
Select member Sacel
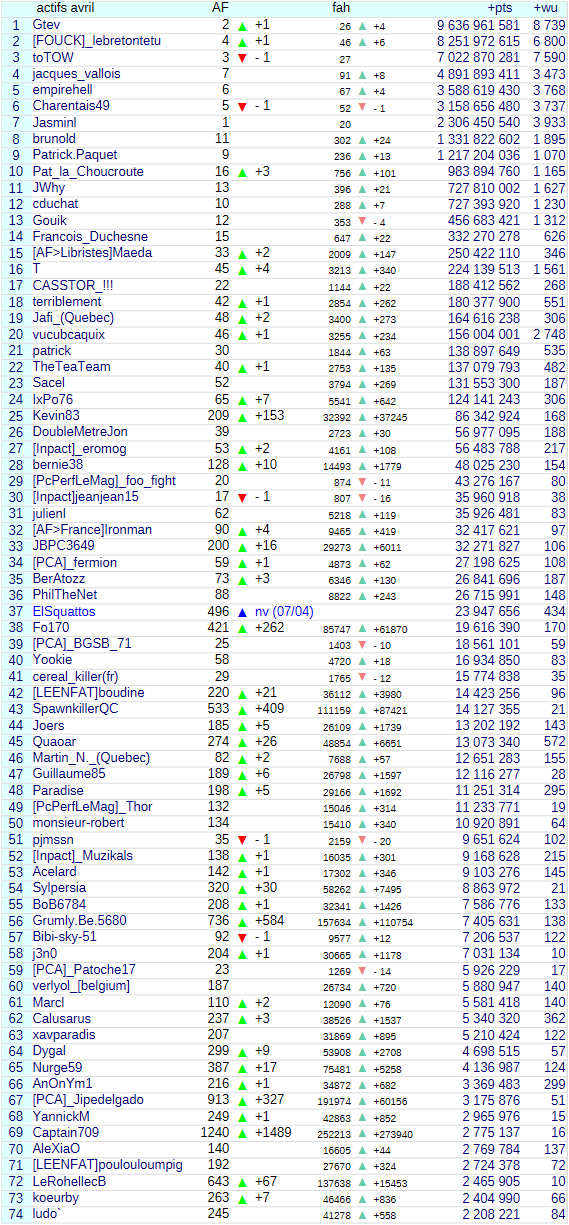(x=48, y=382)
